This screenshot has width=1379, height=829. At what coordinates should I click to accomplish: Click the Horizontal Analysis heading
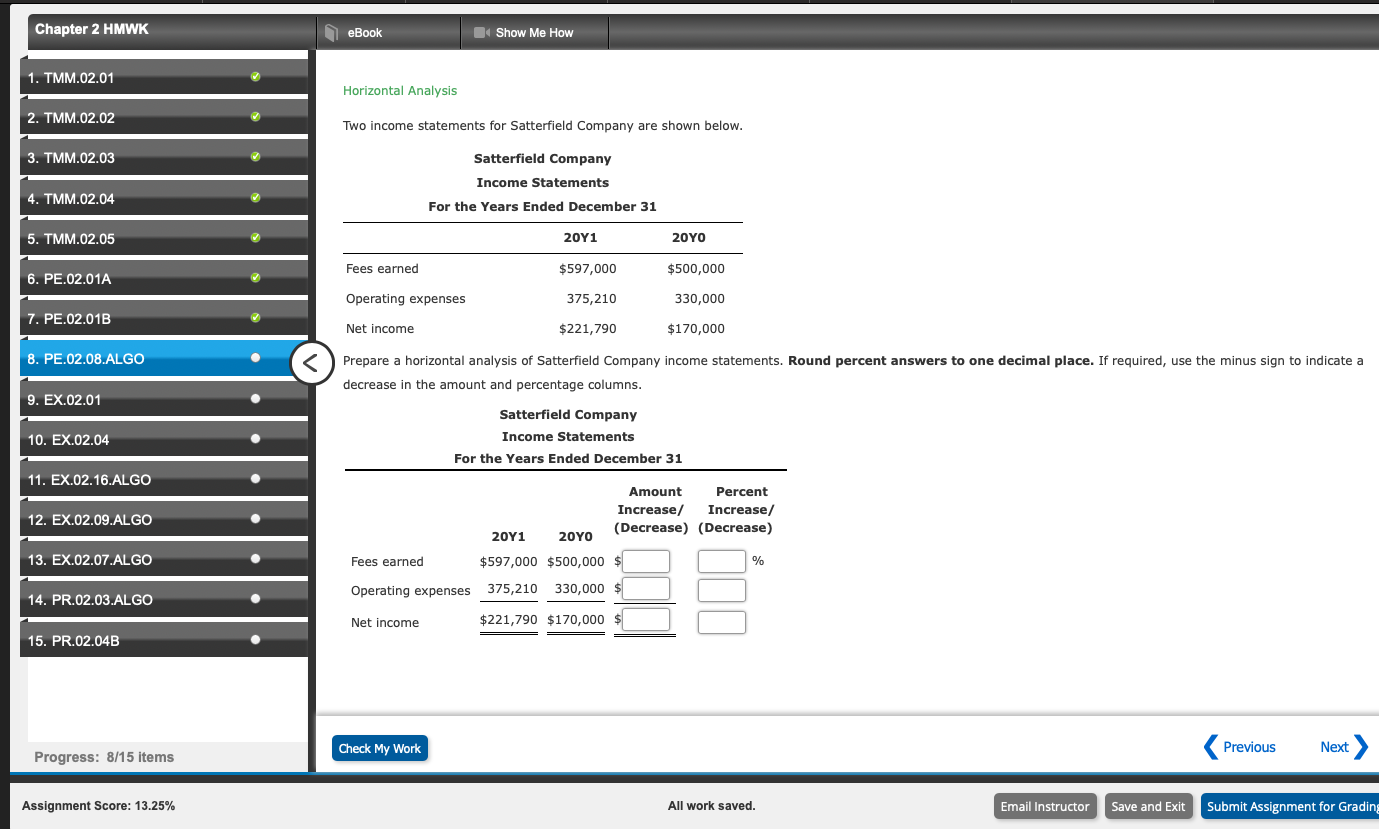coord(400,91)
